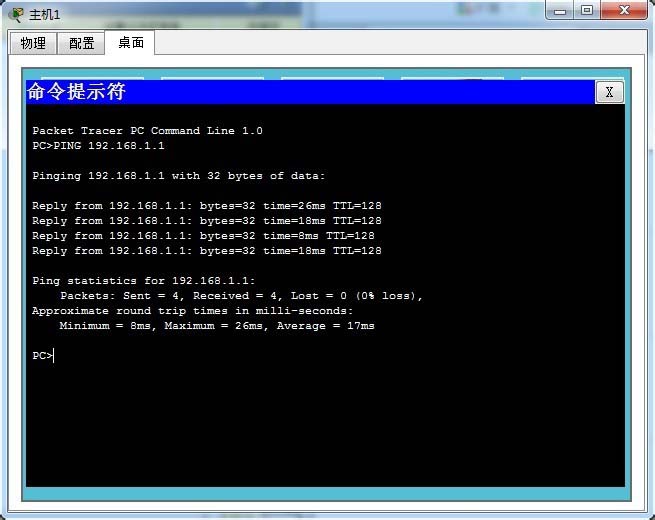Click the 主机1 window icon
Image resolution: width=655 pixels, height=520 pixels.
(16, 15)
